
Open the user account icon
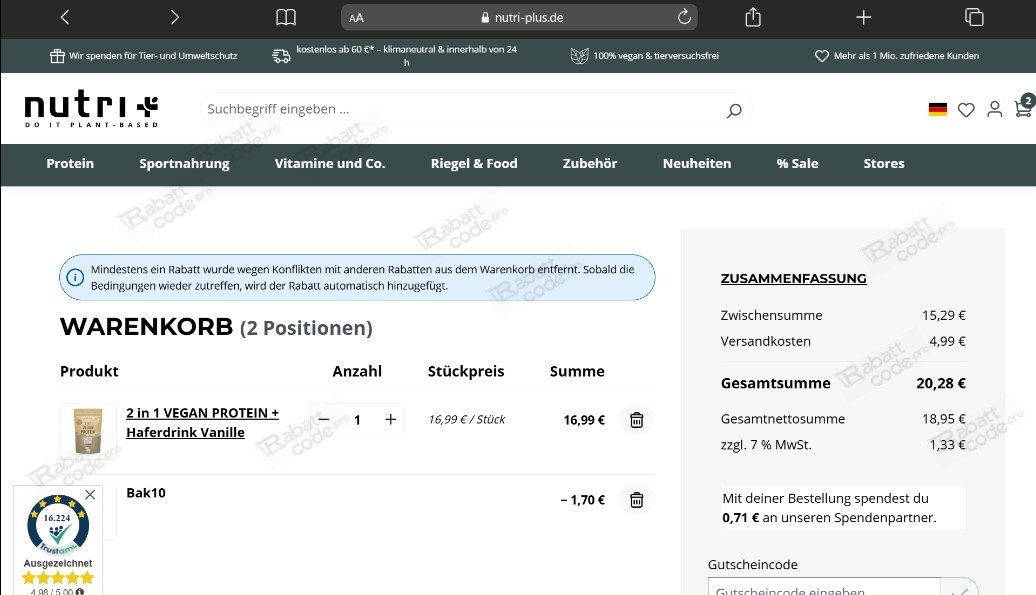[x=994, y=109]
